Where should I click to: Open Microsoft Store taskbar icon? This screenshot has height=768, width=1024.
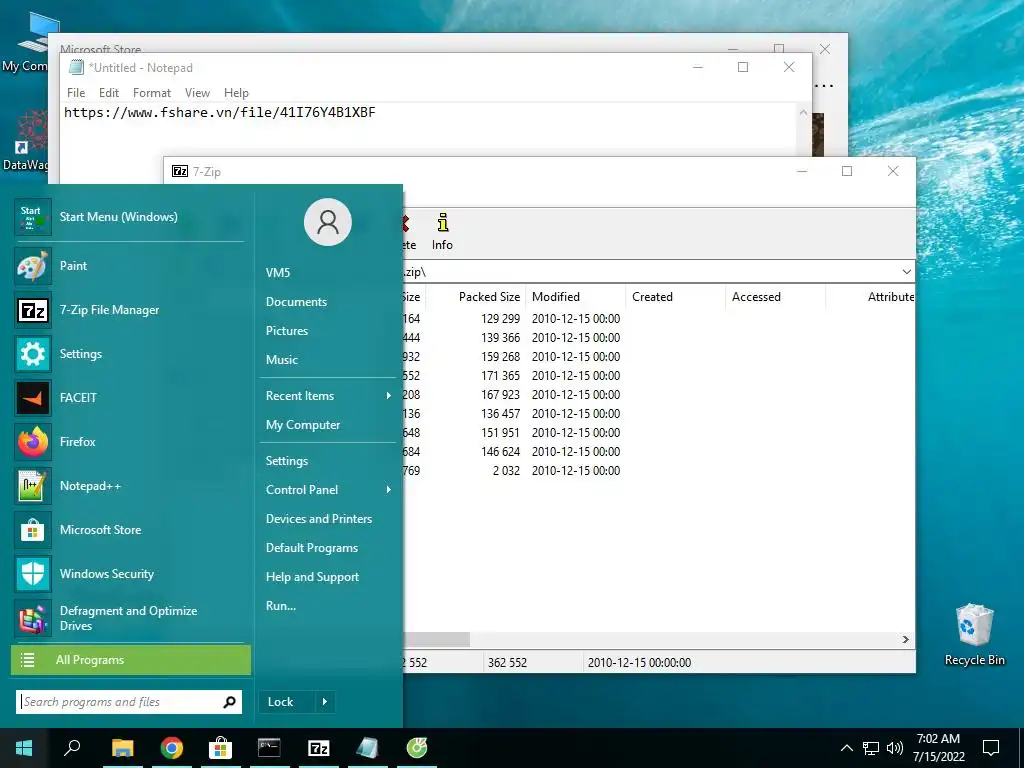point(220,748)
